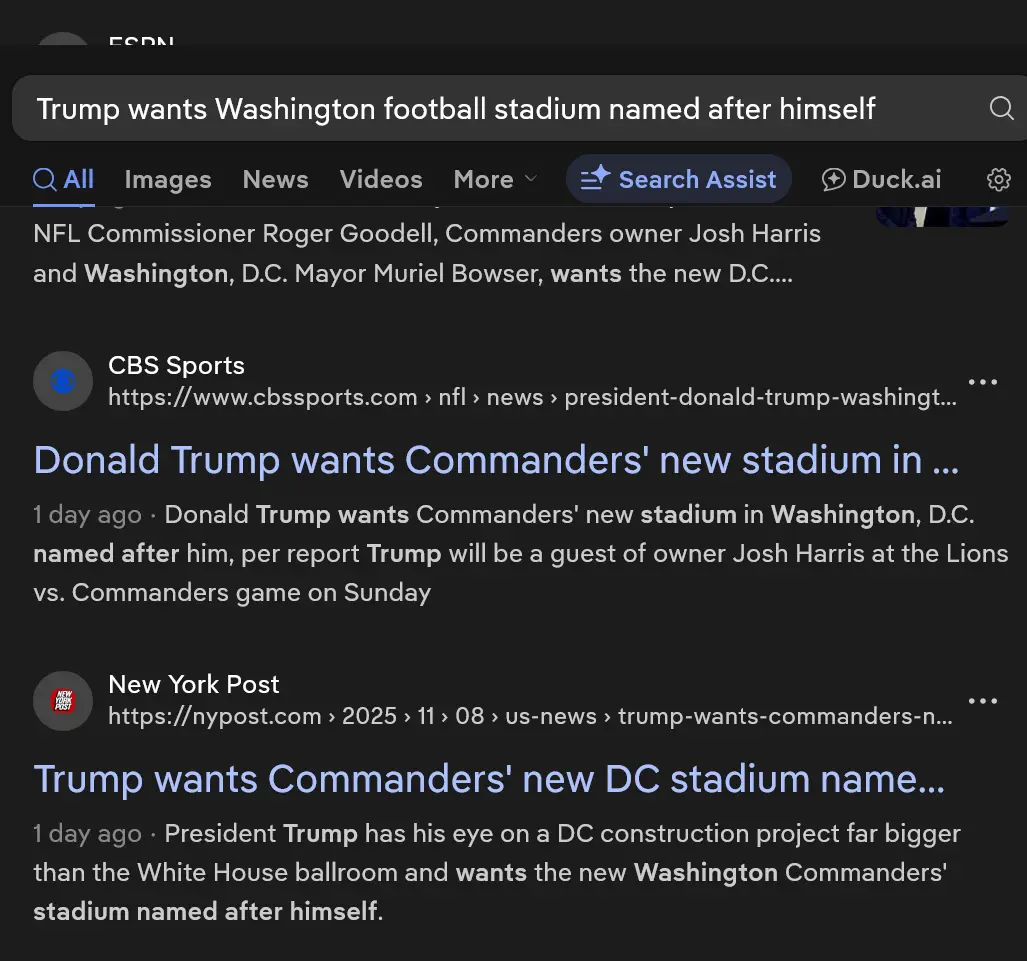Viewport: 1027px width, 961px height.
Task: Select the All results tab
Action: pyautogui.click(x=64, y=180)
